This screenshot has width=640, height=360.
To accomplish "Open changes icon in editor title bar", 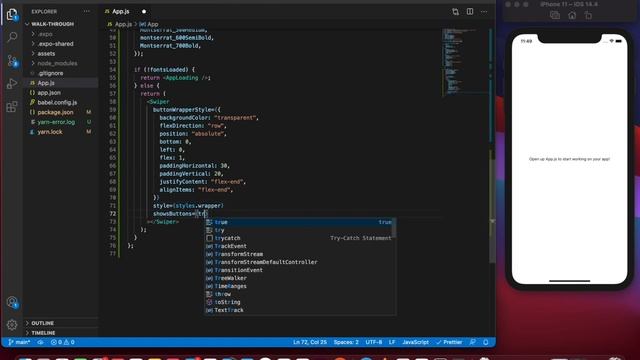I will 455,12.
